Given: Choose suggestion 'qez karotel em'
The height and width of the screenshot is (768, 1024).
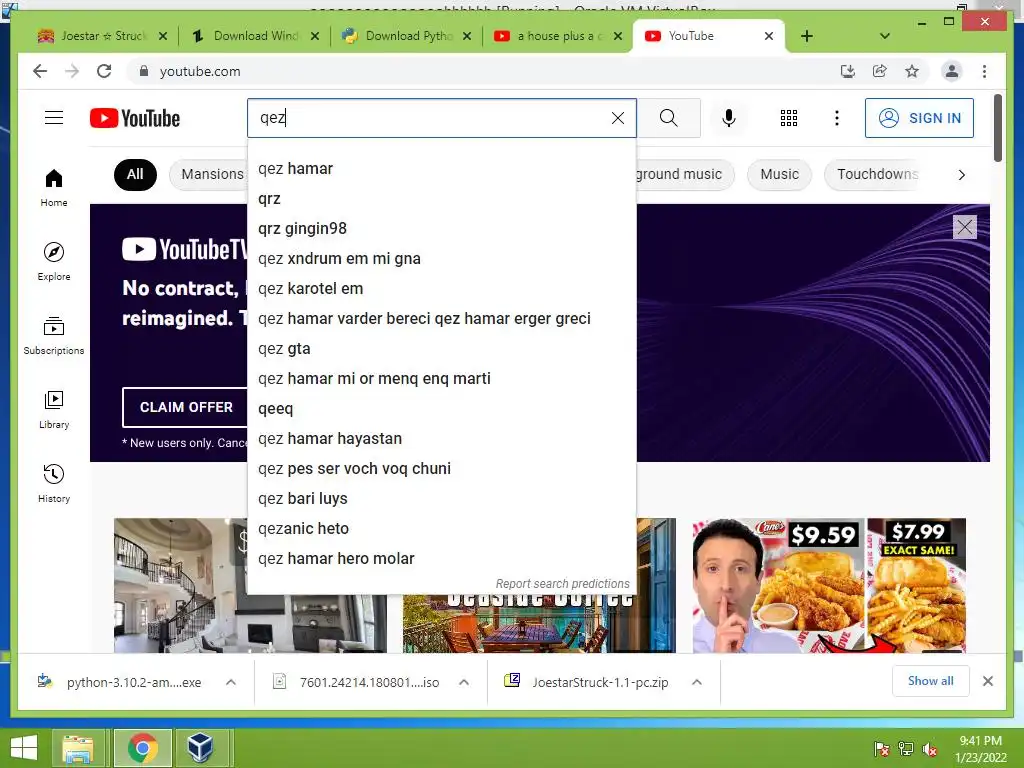Looking at the screenshot, I should (x=441, y=289).
